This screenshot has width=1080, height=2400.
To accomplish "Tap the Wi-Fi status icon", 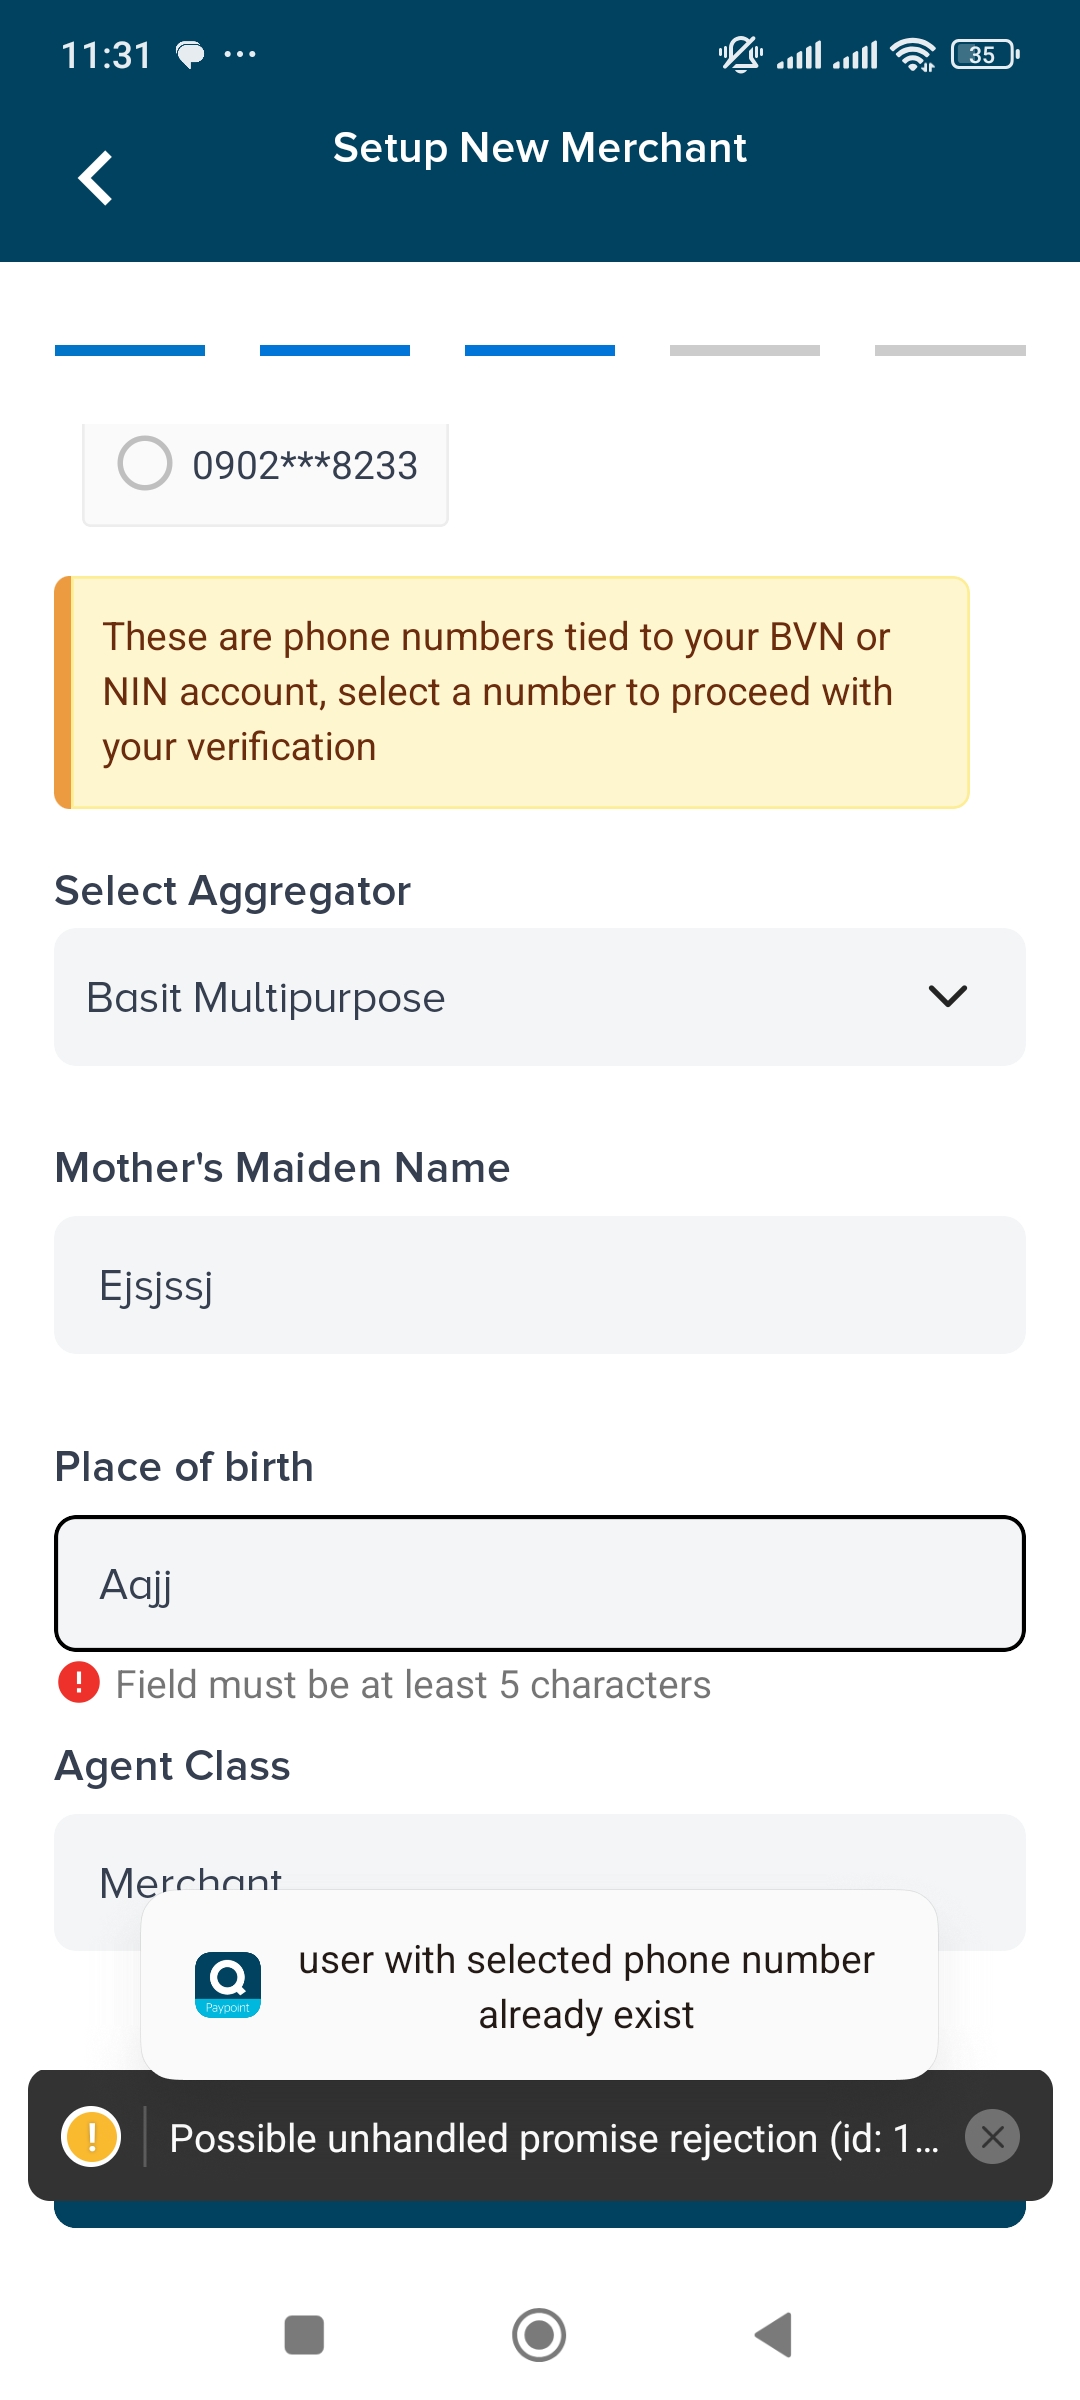I will (912, 55).
